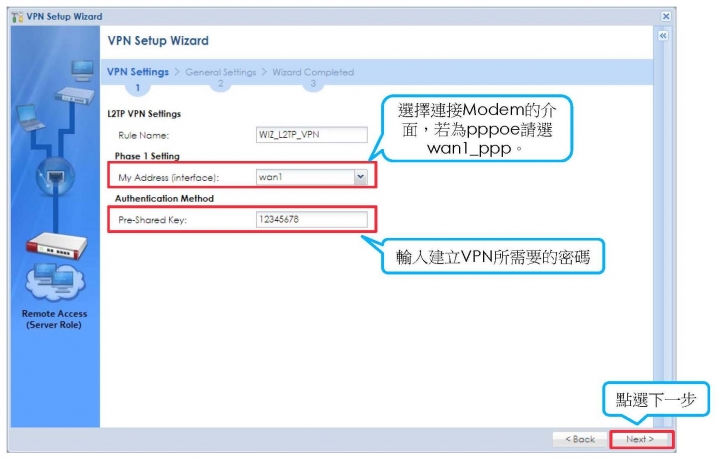Click the red ZyWALL gateway device icon
Screen dimensions: 720x459
click(56, 246)
